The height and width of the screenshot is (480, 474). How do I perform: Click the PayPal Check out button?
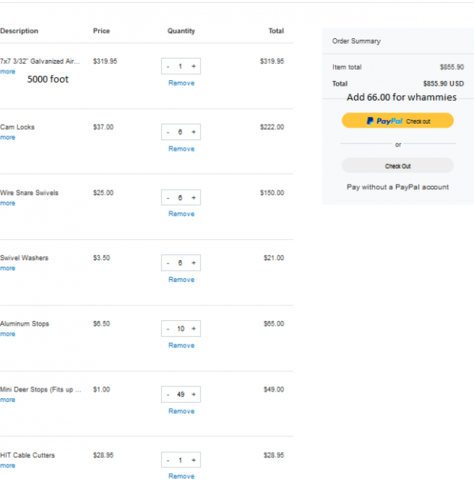coord(398,121)
